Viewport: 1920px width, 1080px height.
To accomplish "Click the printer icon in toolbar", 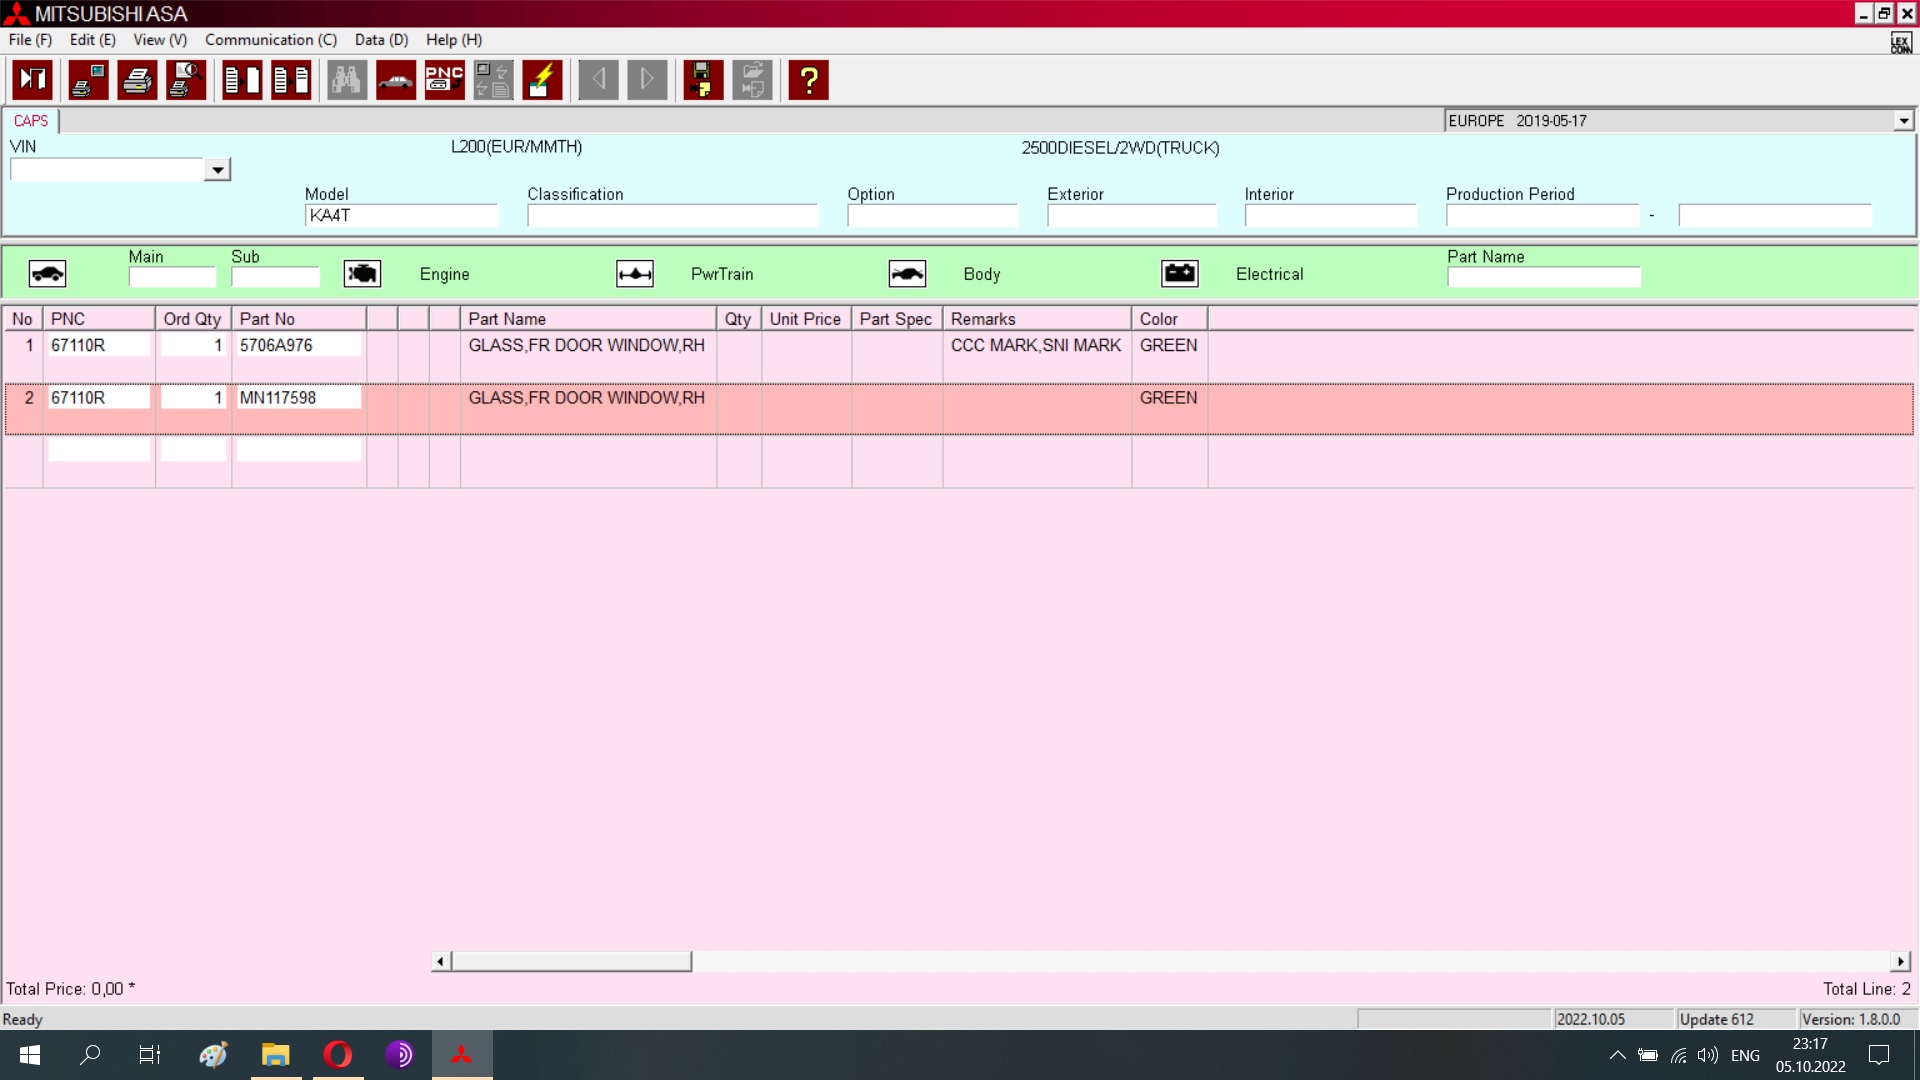I will [x=137, y=80].
